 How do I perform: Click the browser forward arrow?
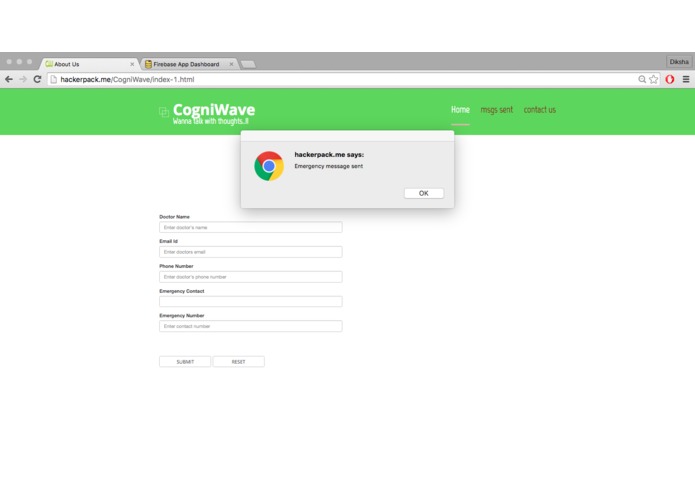23,79
